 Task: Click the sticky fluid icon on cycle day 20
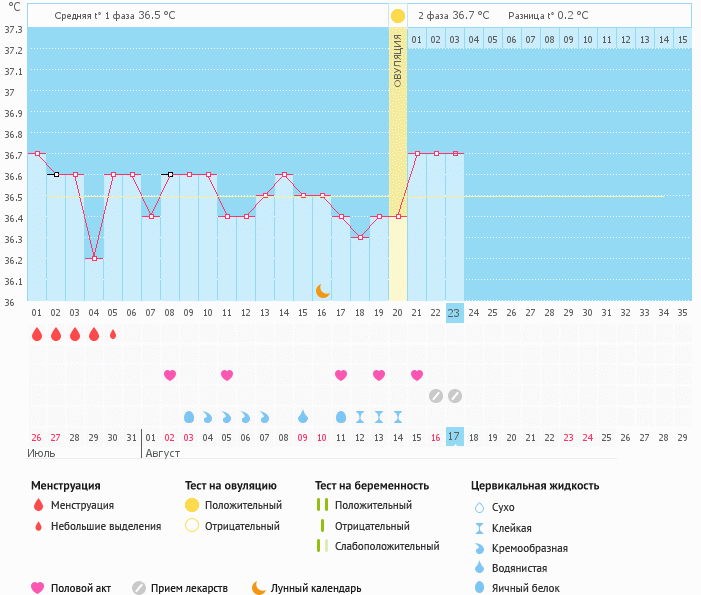tap(398, 416)
